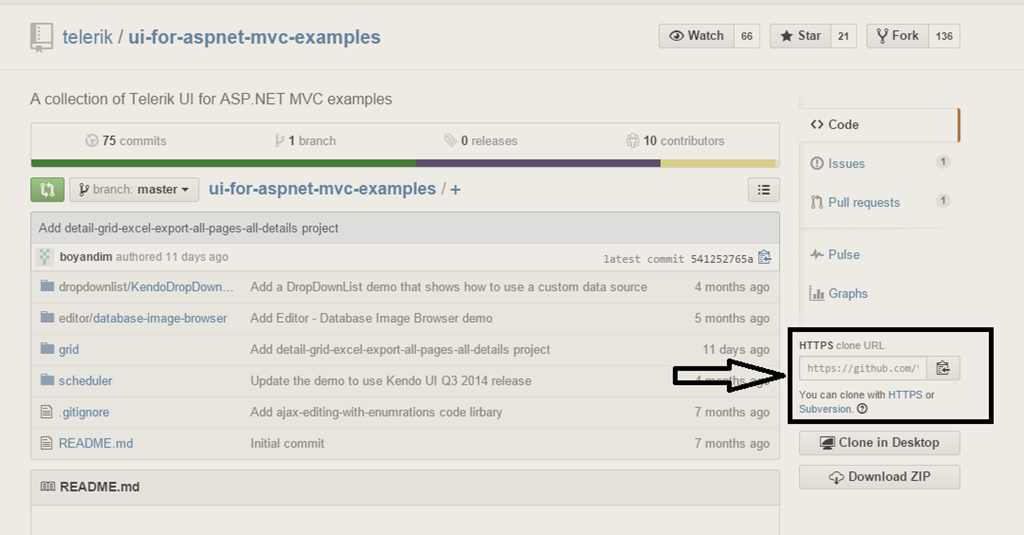Click the green language bar segment
This screenshot has height=535, width=1024.
coord(223,163)
